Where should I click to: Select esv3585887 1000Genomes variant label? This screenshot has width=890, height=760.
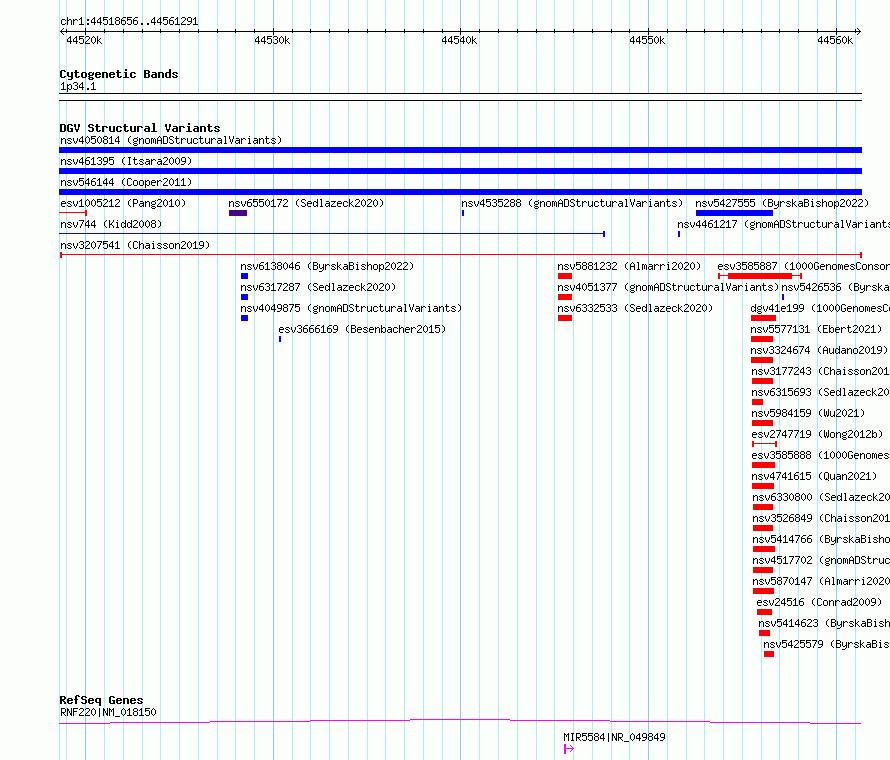tap(803, 266)
